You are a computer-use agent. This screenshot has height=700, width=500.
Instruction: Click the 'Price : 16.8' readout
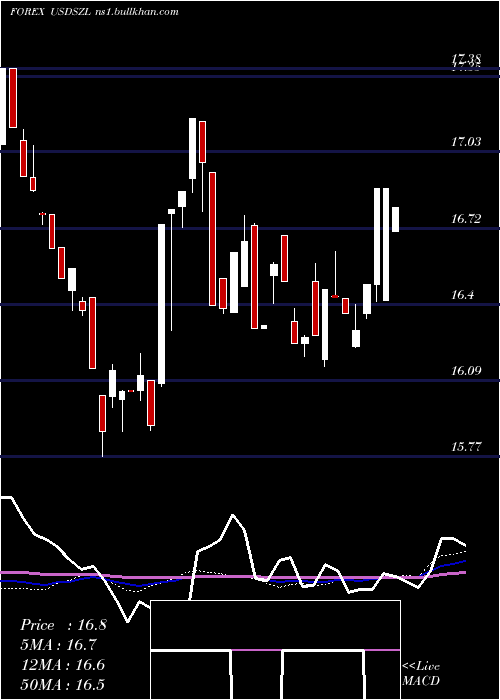(x=63, y=625)
